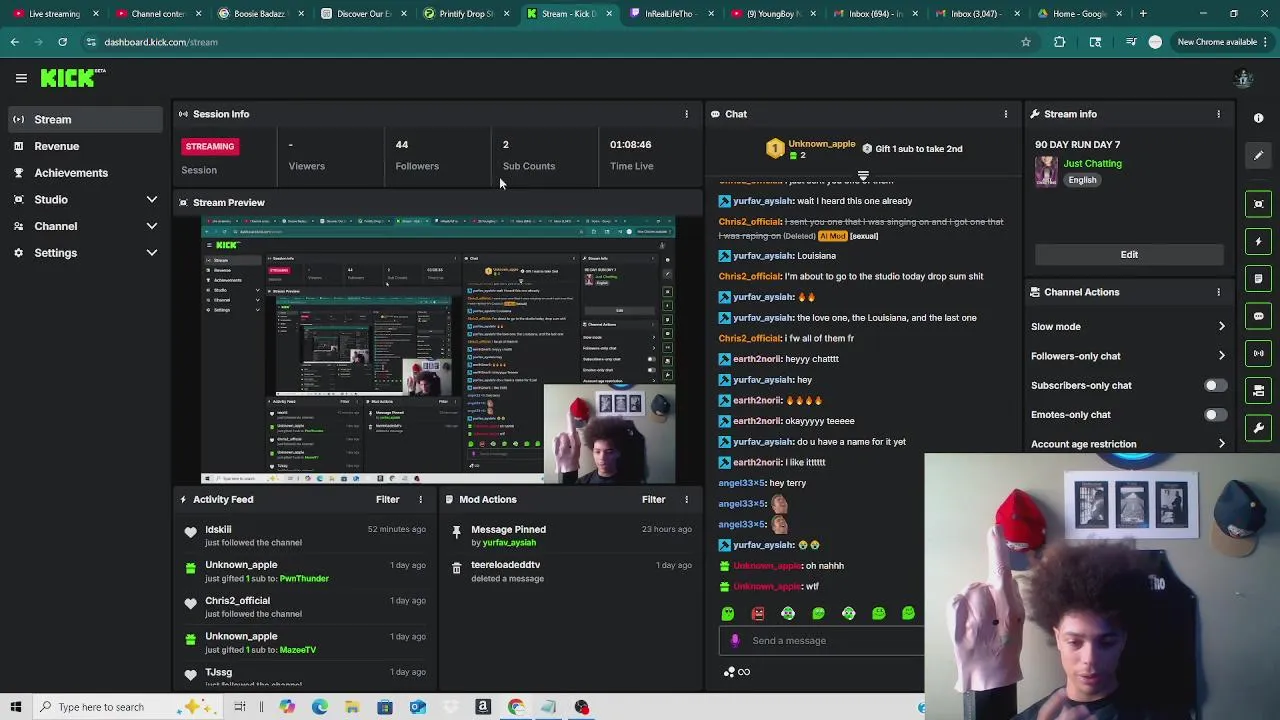Switch to the Printify Drop Shipping tab

click(x=463, y=14)
